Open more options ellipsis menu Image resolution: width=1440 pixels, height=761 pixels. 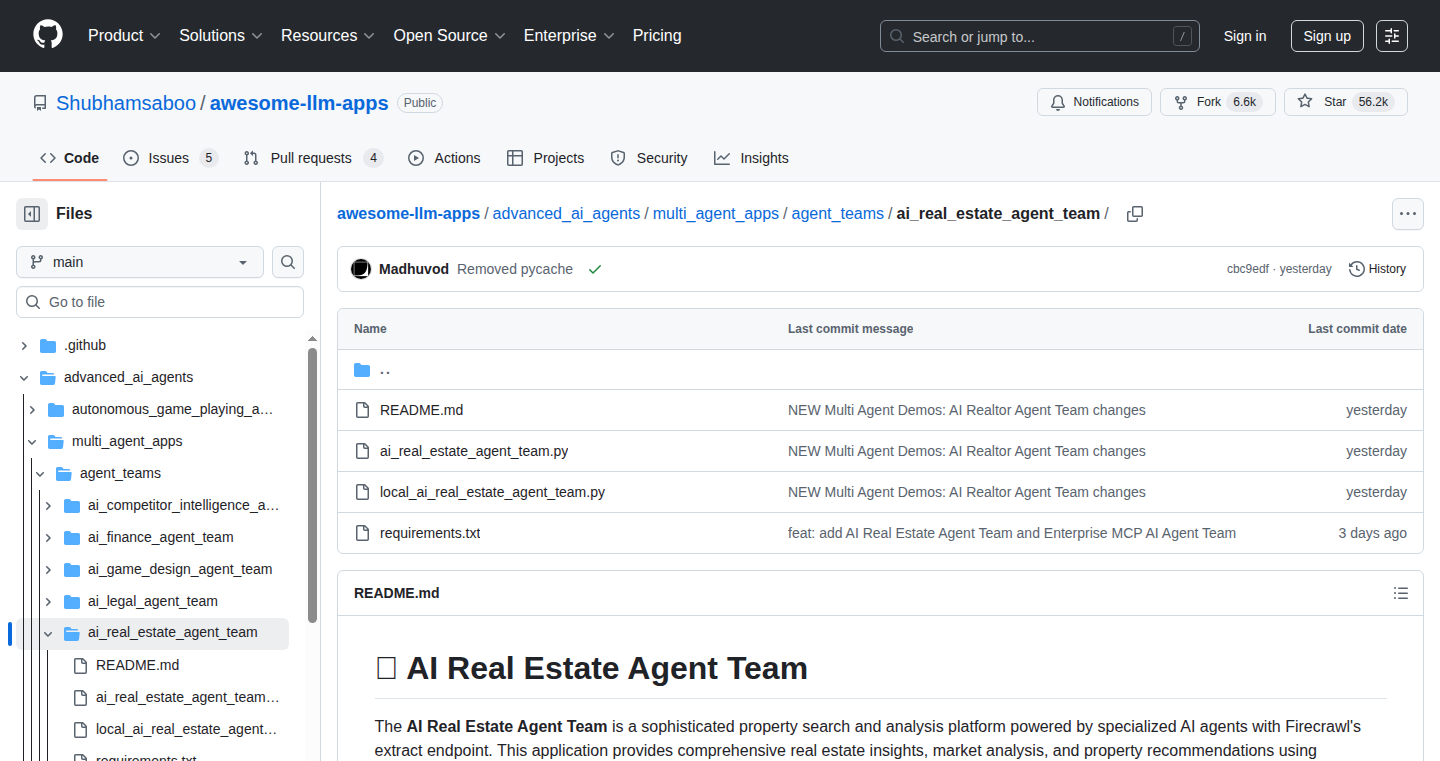[x=1408, y=214]
